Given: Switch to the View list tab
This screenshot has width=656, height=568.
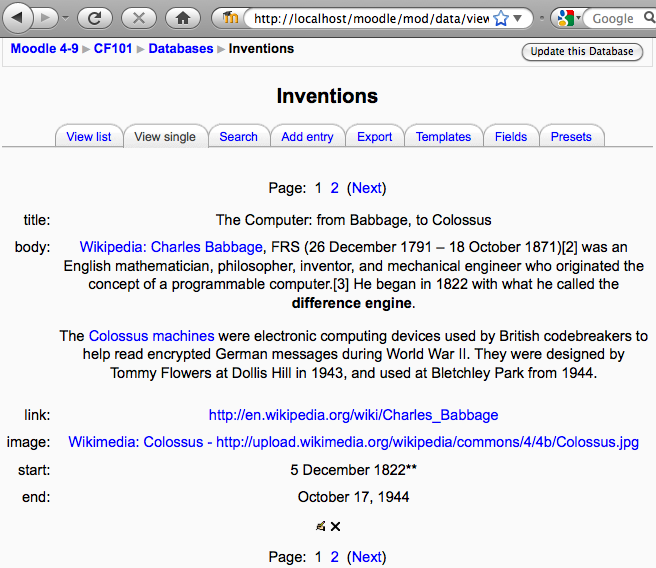Looking at the screenshot, I should (x=89, y=137).
